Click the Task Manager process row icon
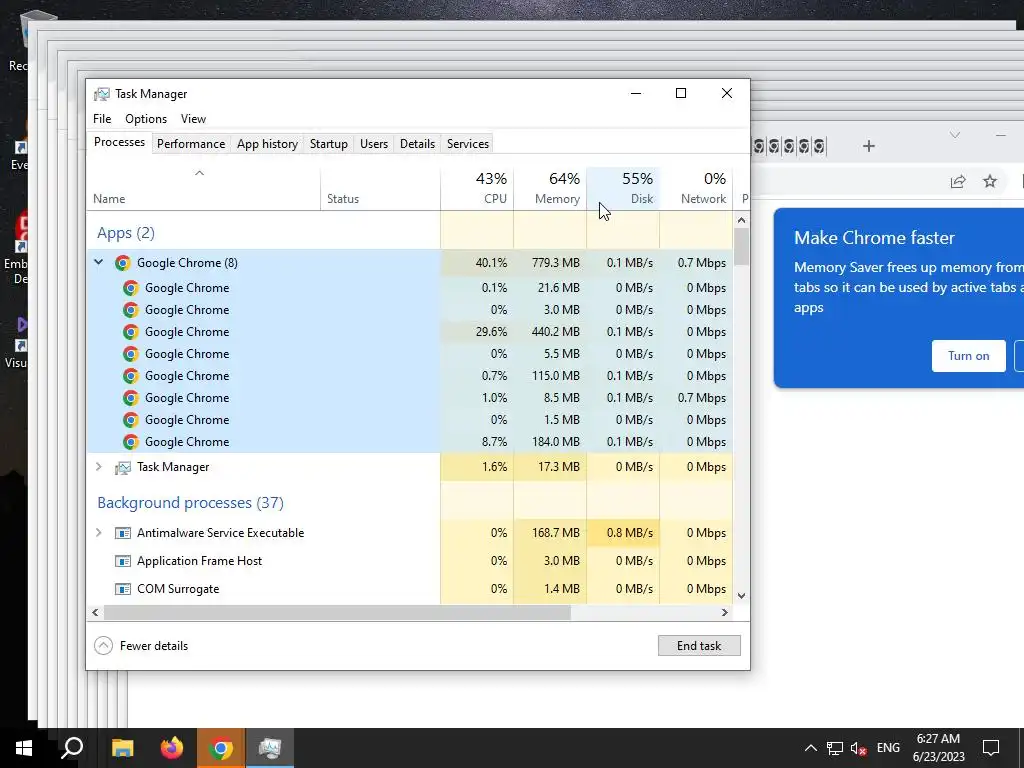This screenshot has width=1024, height=768. (x=122, y=468)
